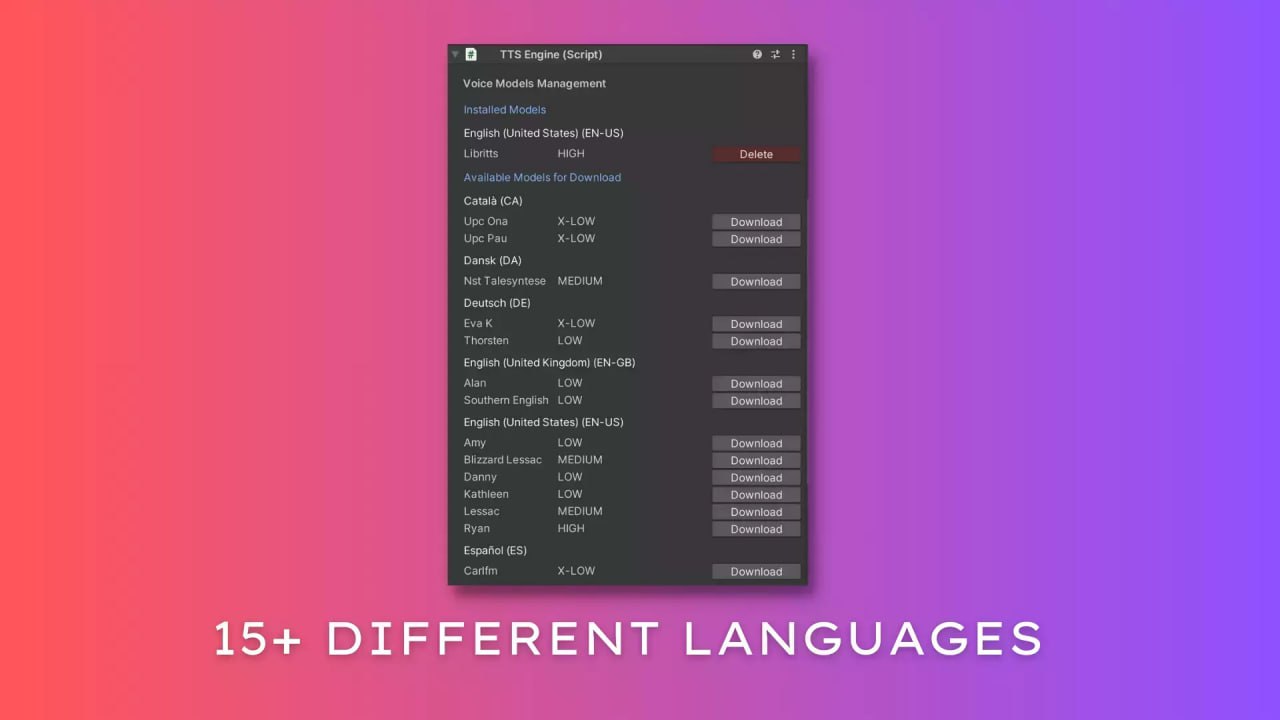Screen dimensions: 1280x720
Task: Download the Danny voice model
Action: click(755, 477)
